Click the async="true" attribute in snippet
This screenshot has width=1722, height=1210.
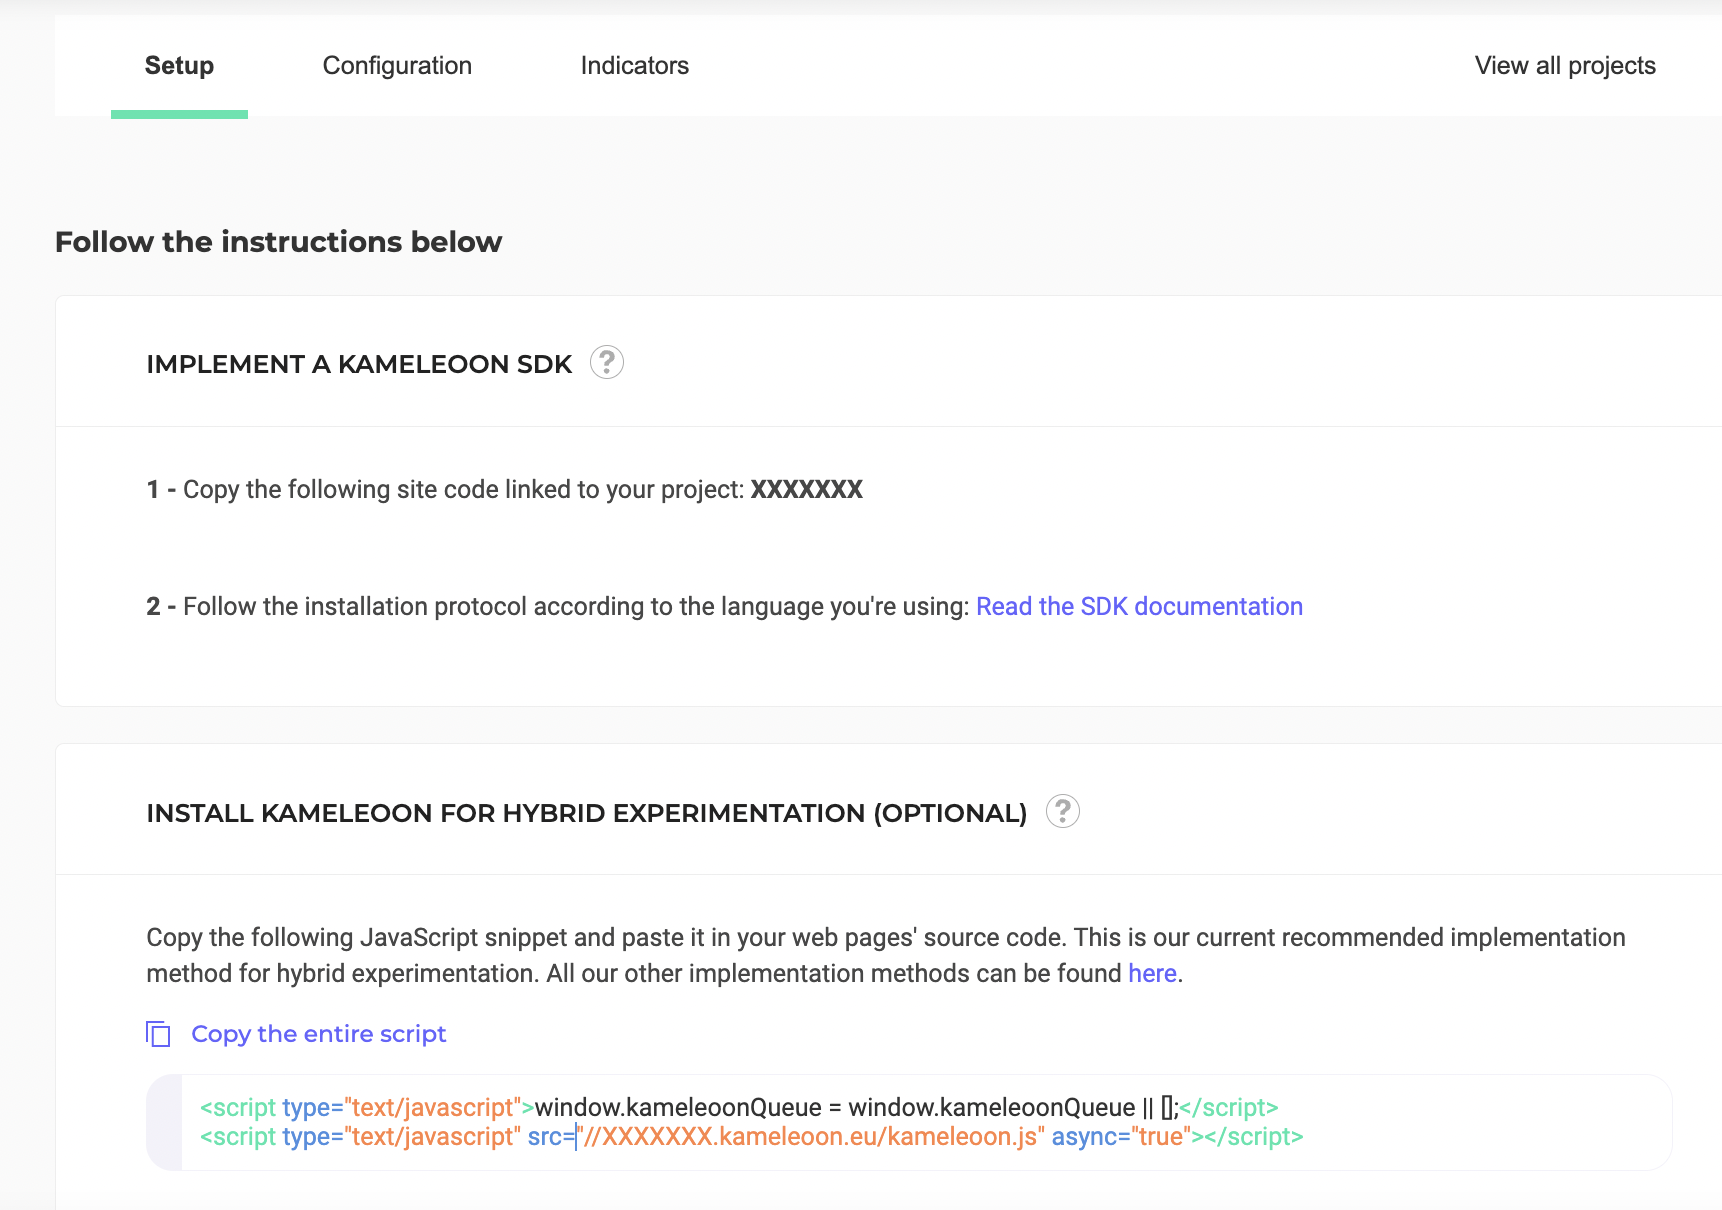(x=1121, y=1137)
